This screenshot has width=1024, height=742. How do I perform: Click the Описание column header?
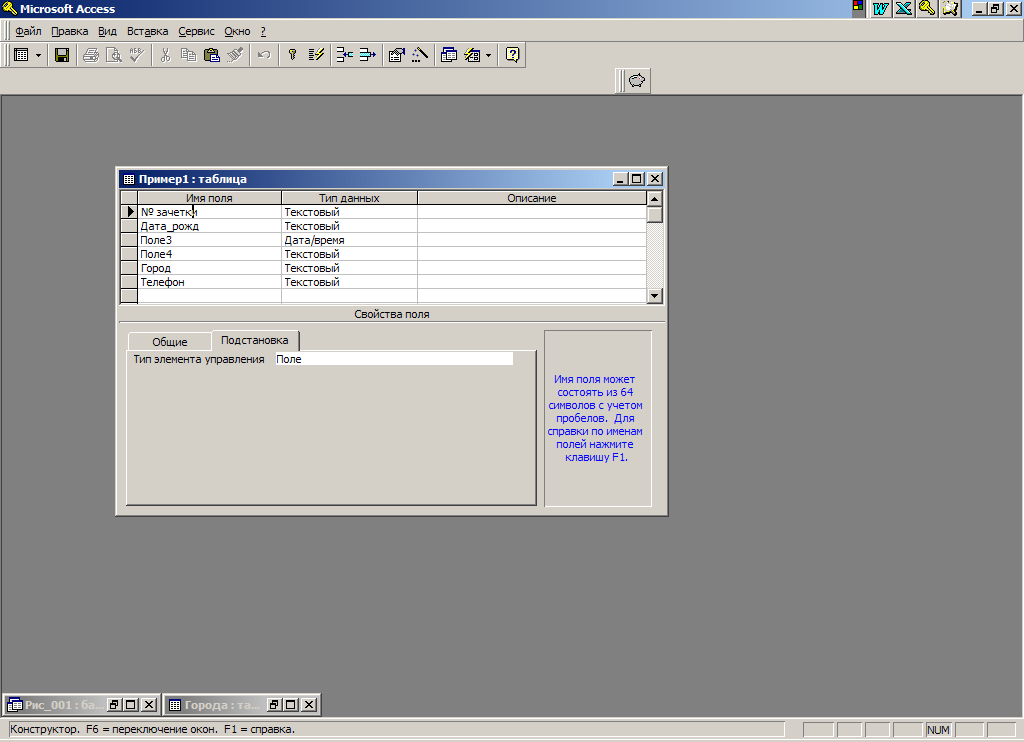tap(532, 198)
